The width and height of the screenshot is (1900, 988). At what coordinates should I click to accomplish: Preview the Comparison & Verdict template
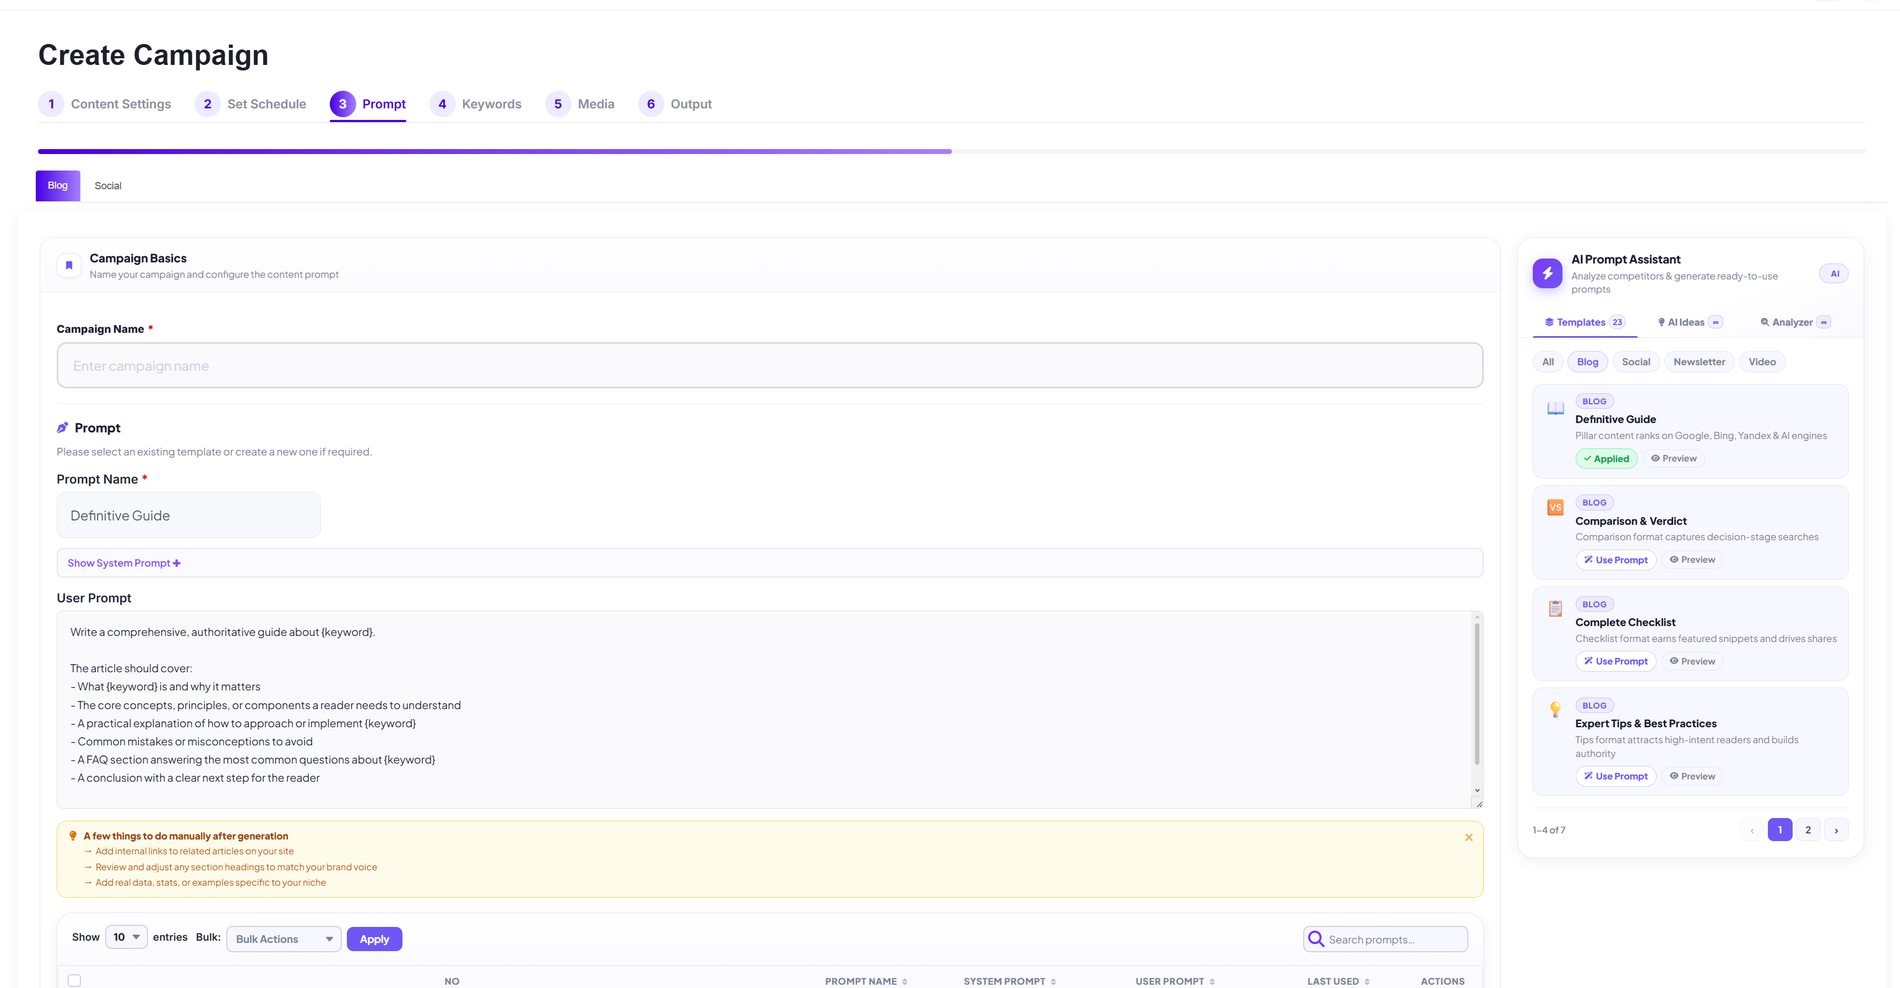pyautogui.click(x=1692, y=560)
